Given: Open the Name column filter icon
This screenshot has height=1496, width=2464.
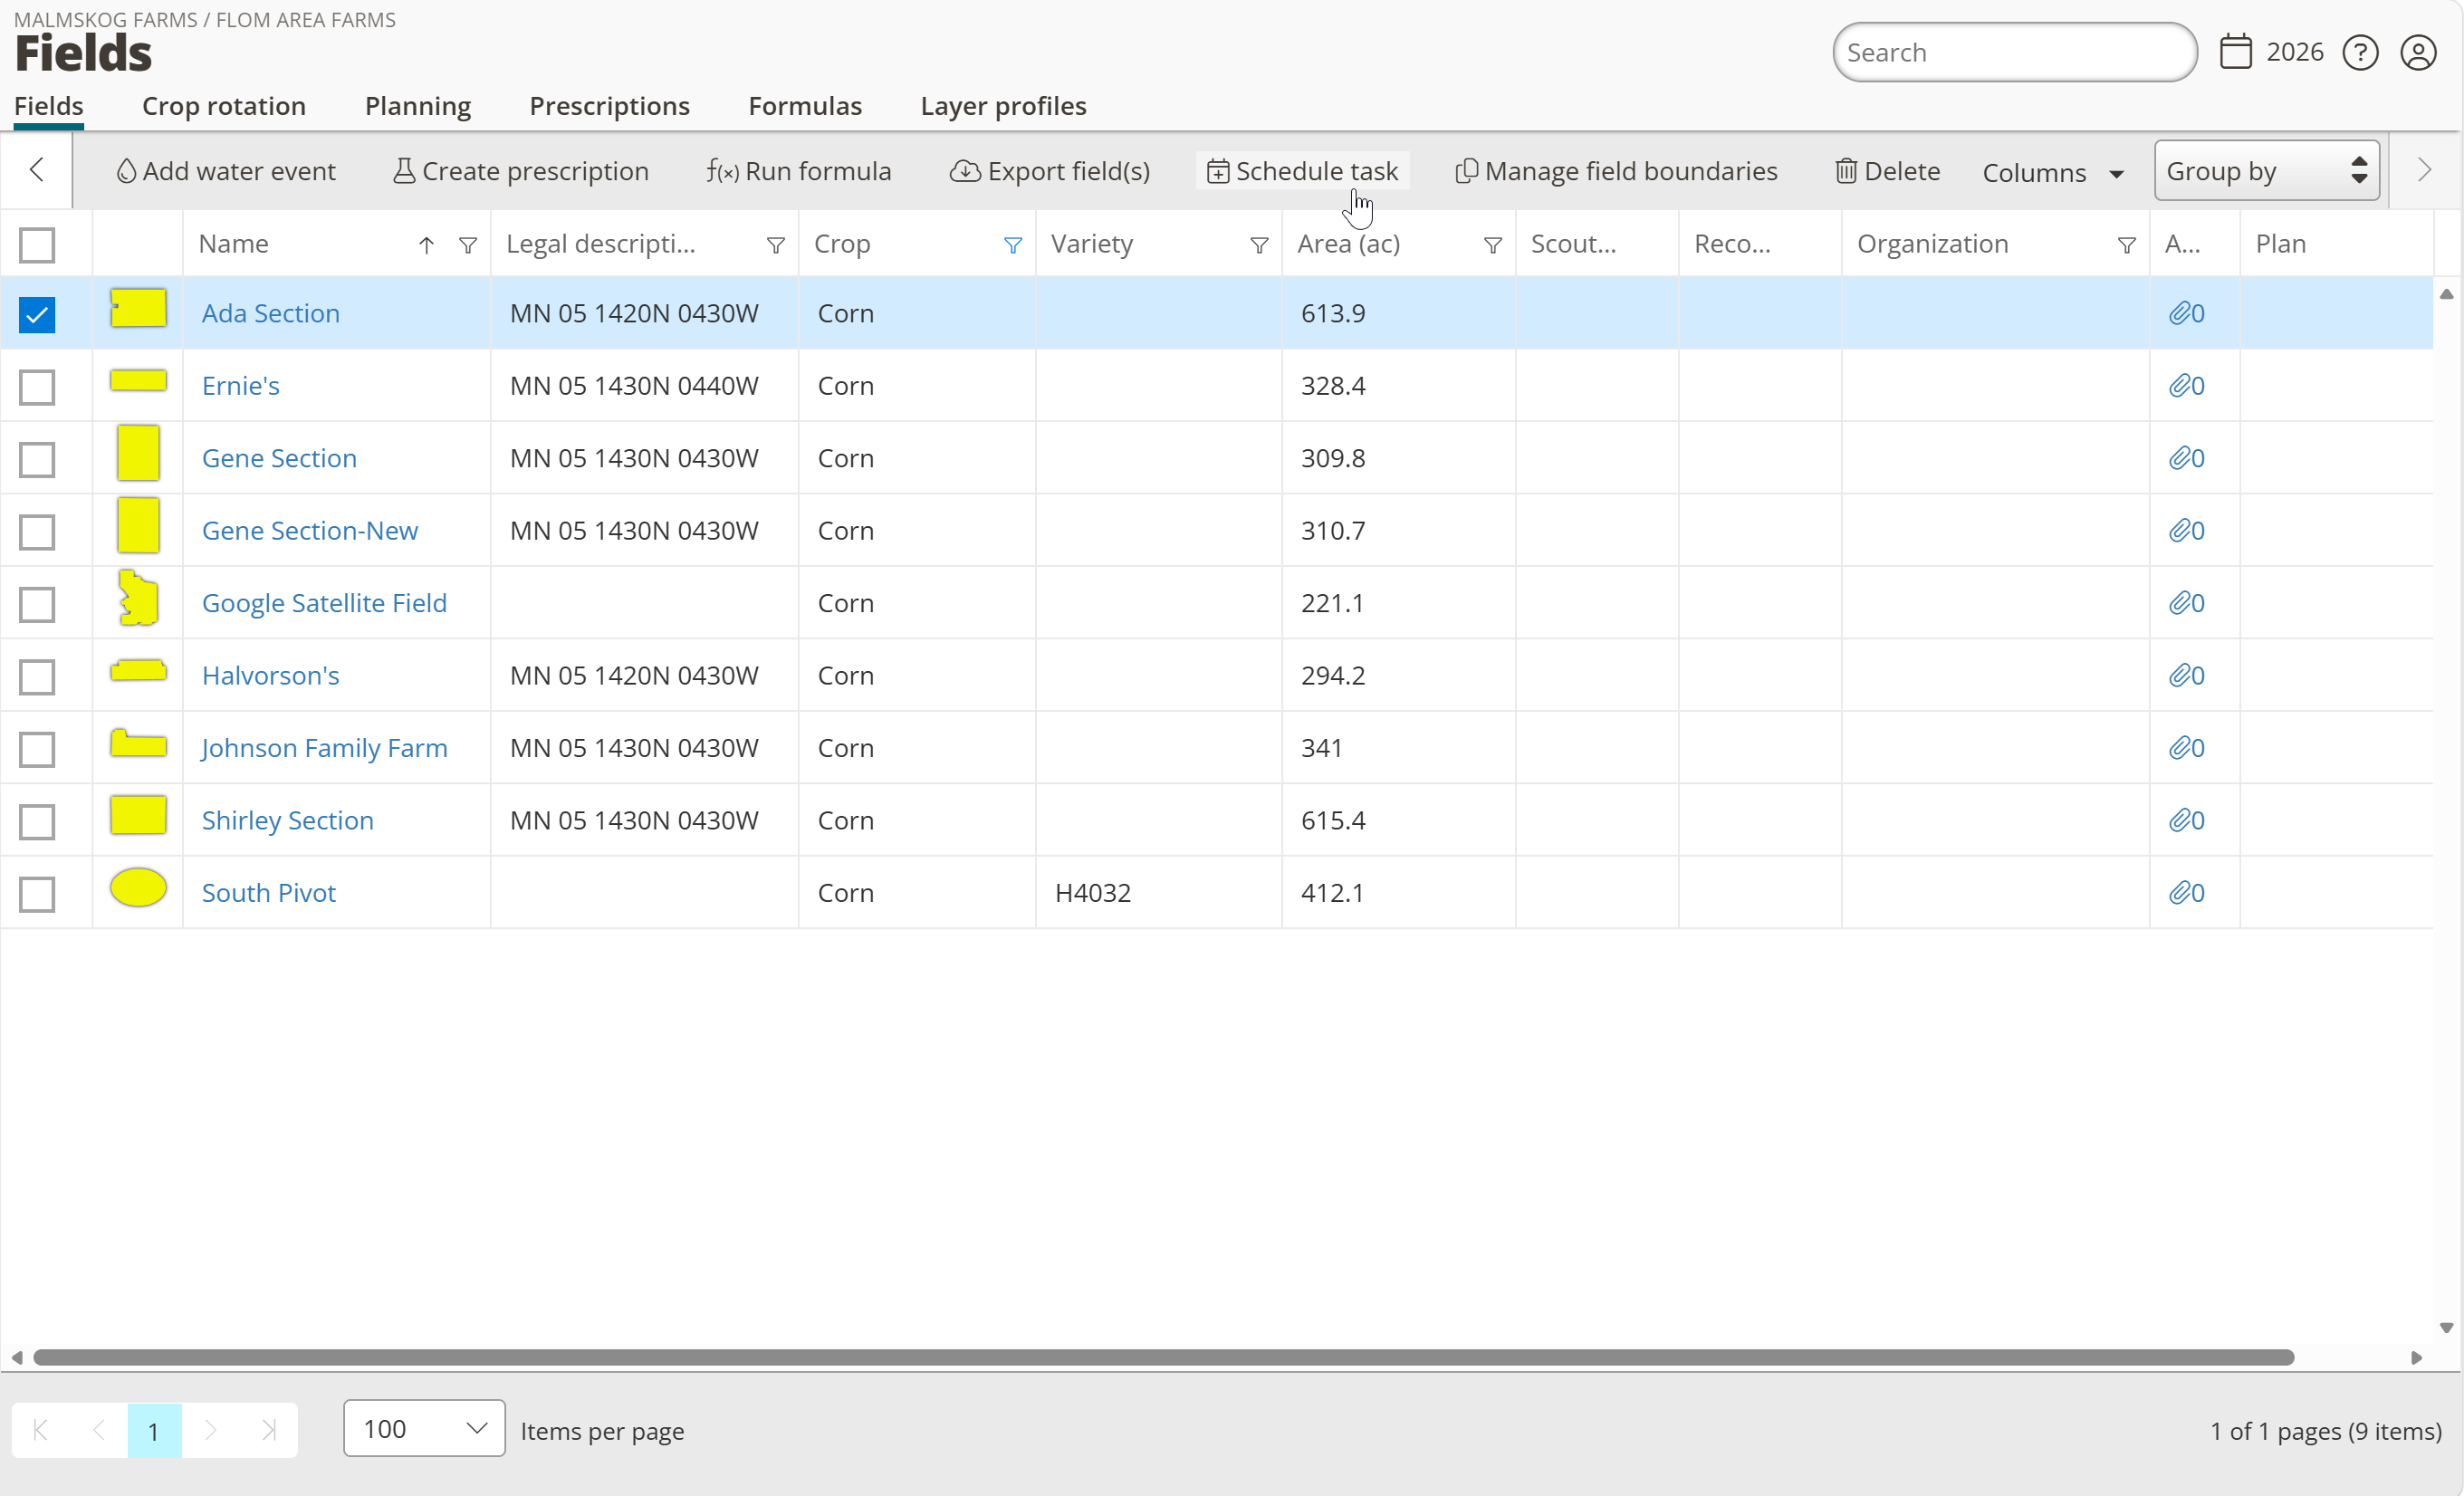Looking at the screenshot, I should (467, 245).
